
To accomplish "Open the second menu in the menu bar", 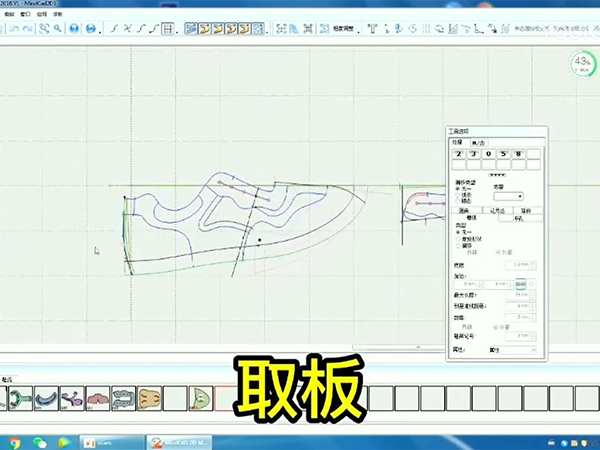I will click(x=26, y=14).
